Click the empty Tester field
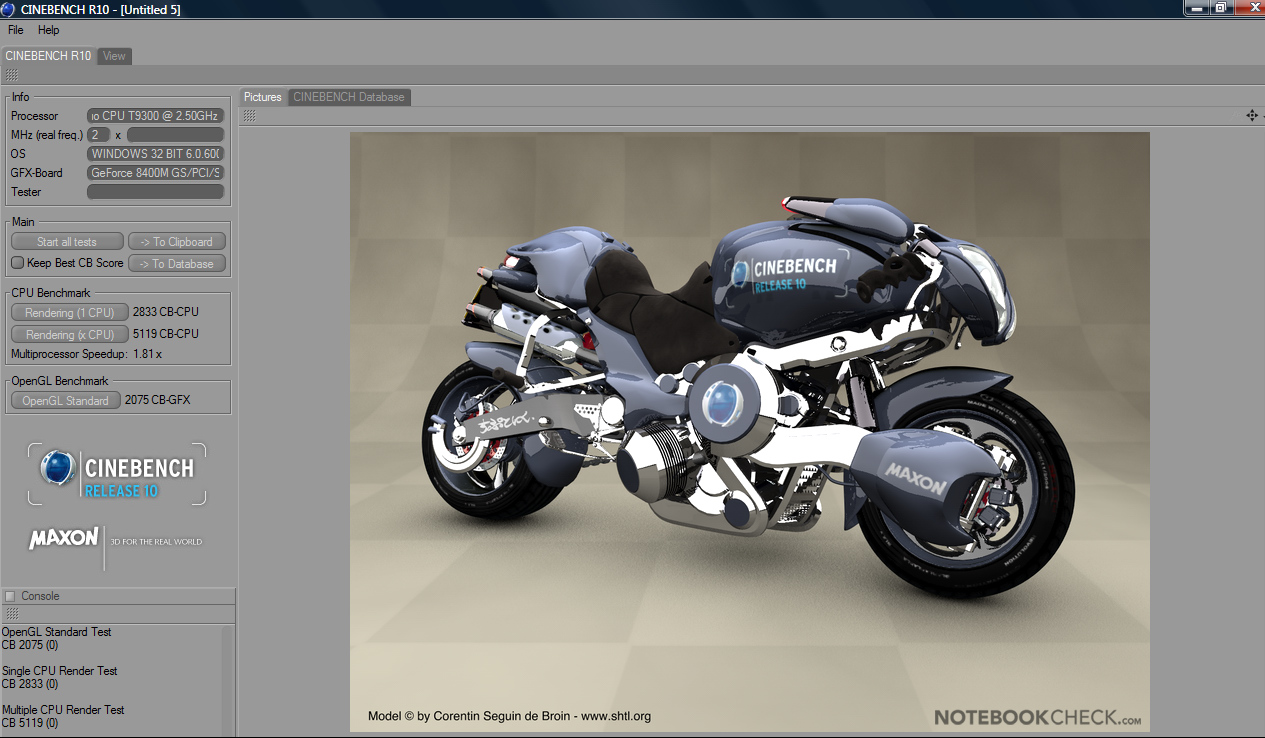Viewport: 1265px width, 738px height. pyautogui.click(x=155, y=192)
